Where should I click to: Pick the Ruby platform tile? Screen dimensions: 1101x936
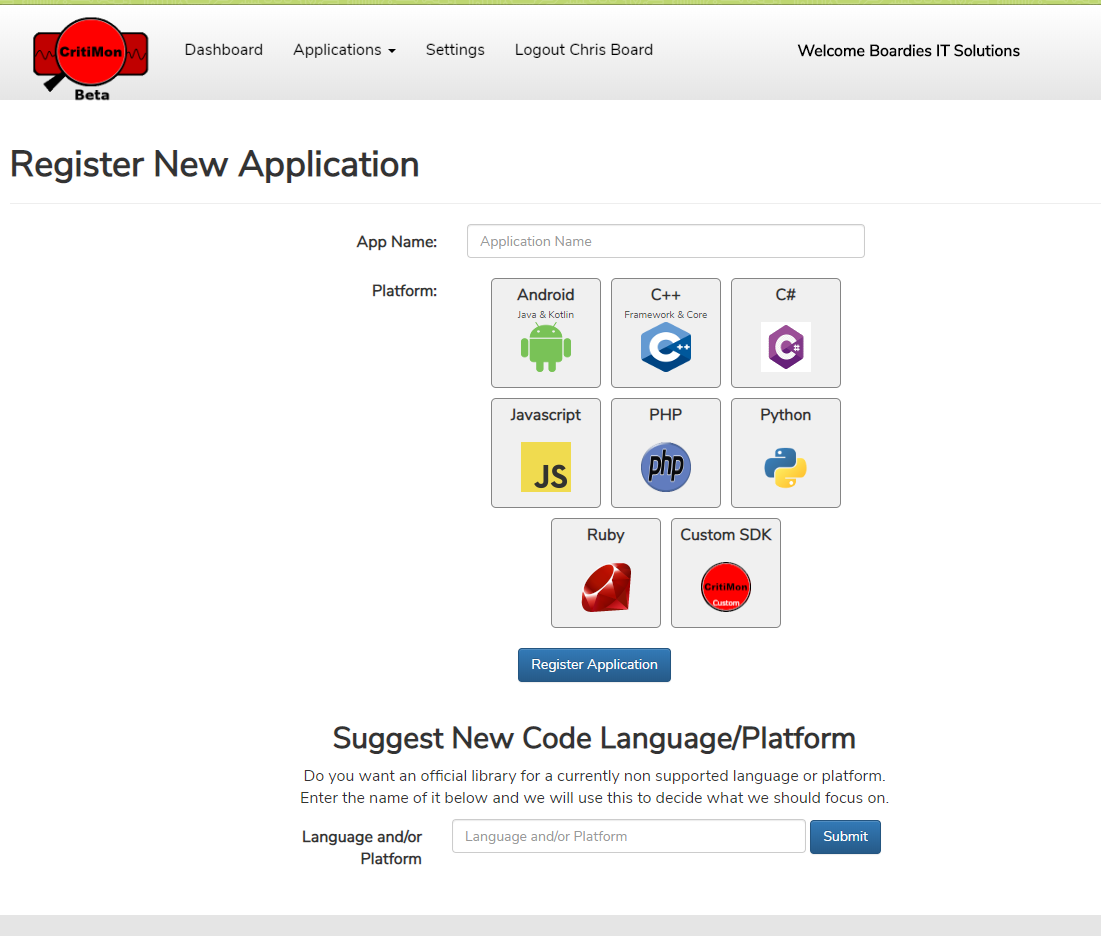pyautogui.click(x=606, y=573)
